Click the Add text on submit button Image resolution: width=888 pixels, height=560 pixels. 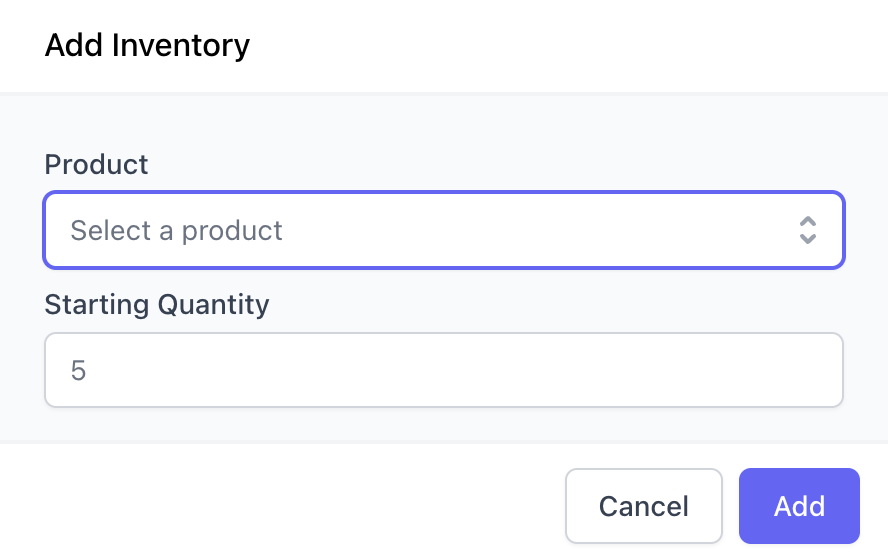[x=799, y=505]
